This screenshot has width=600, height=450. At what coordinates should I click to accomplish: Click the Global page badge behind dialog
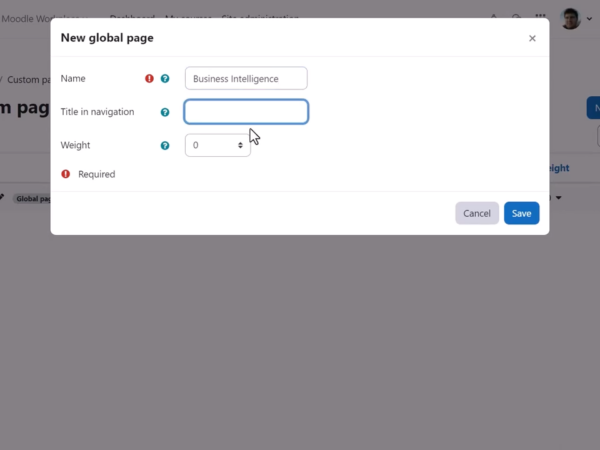[32, 199]
